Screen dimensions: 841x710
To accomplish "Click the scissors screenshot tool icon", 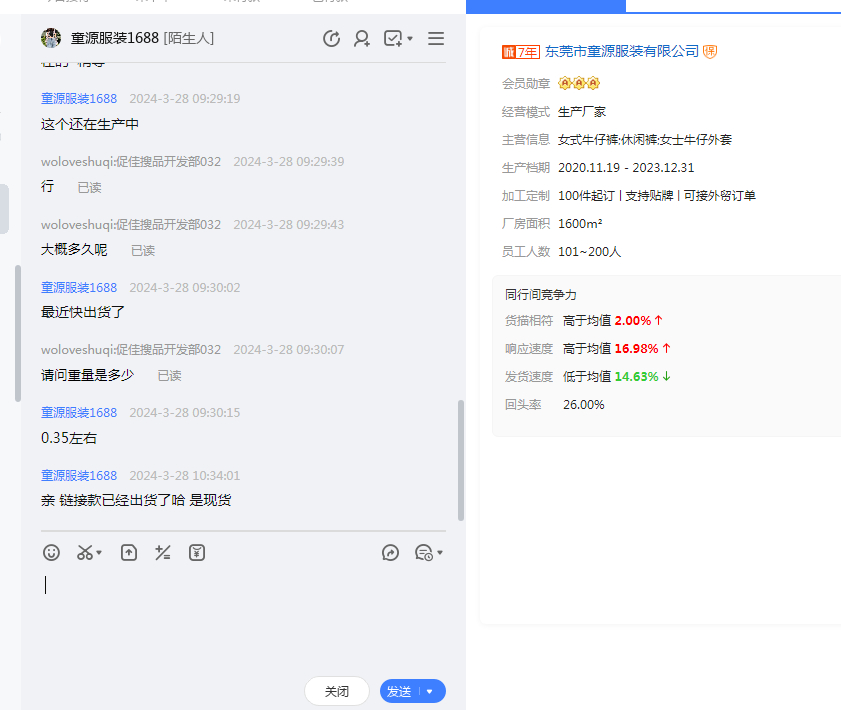I will (x=85, y=552).
